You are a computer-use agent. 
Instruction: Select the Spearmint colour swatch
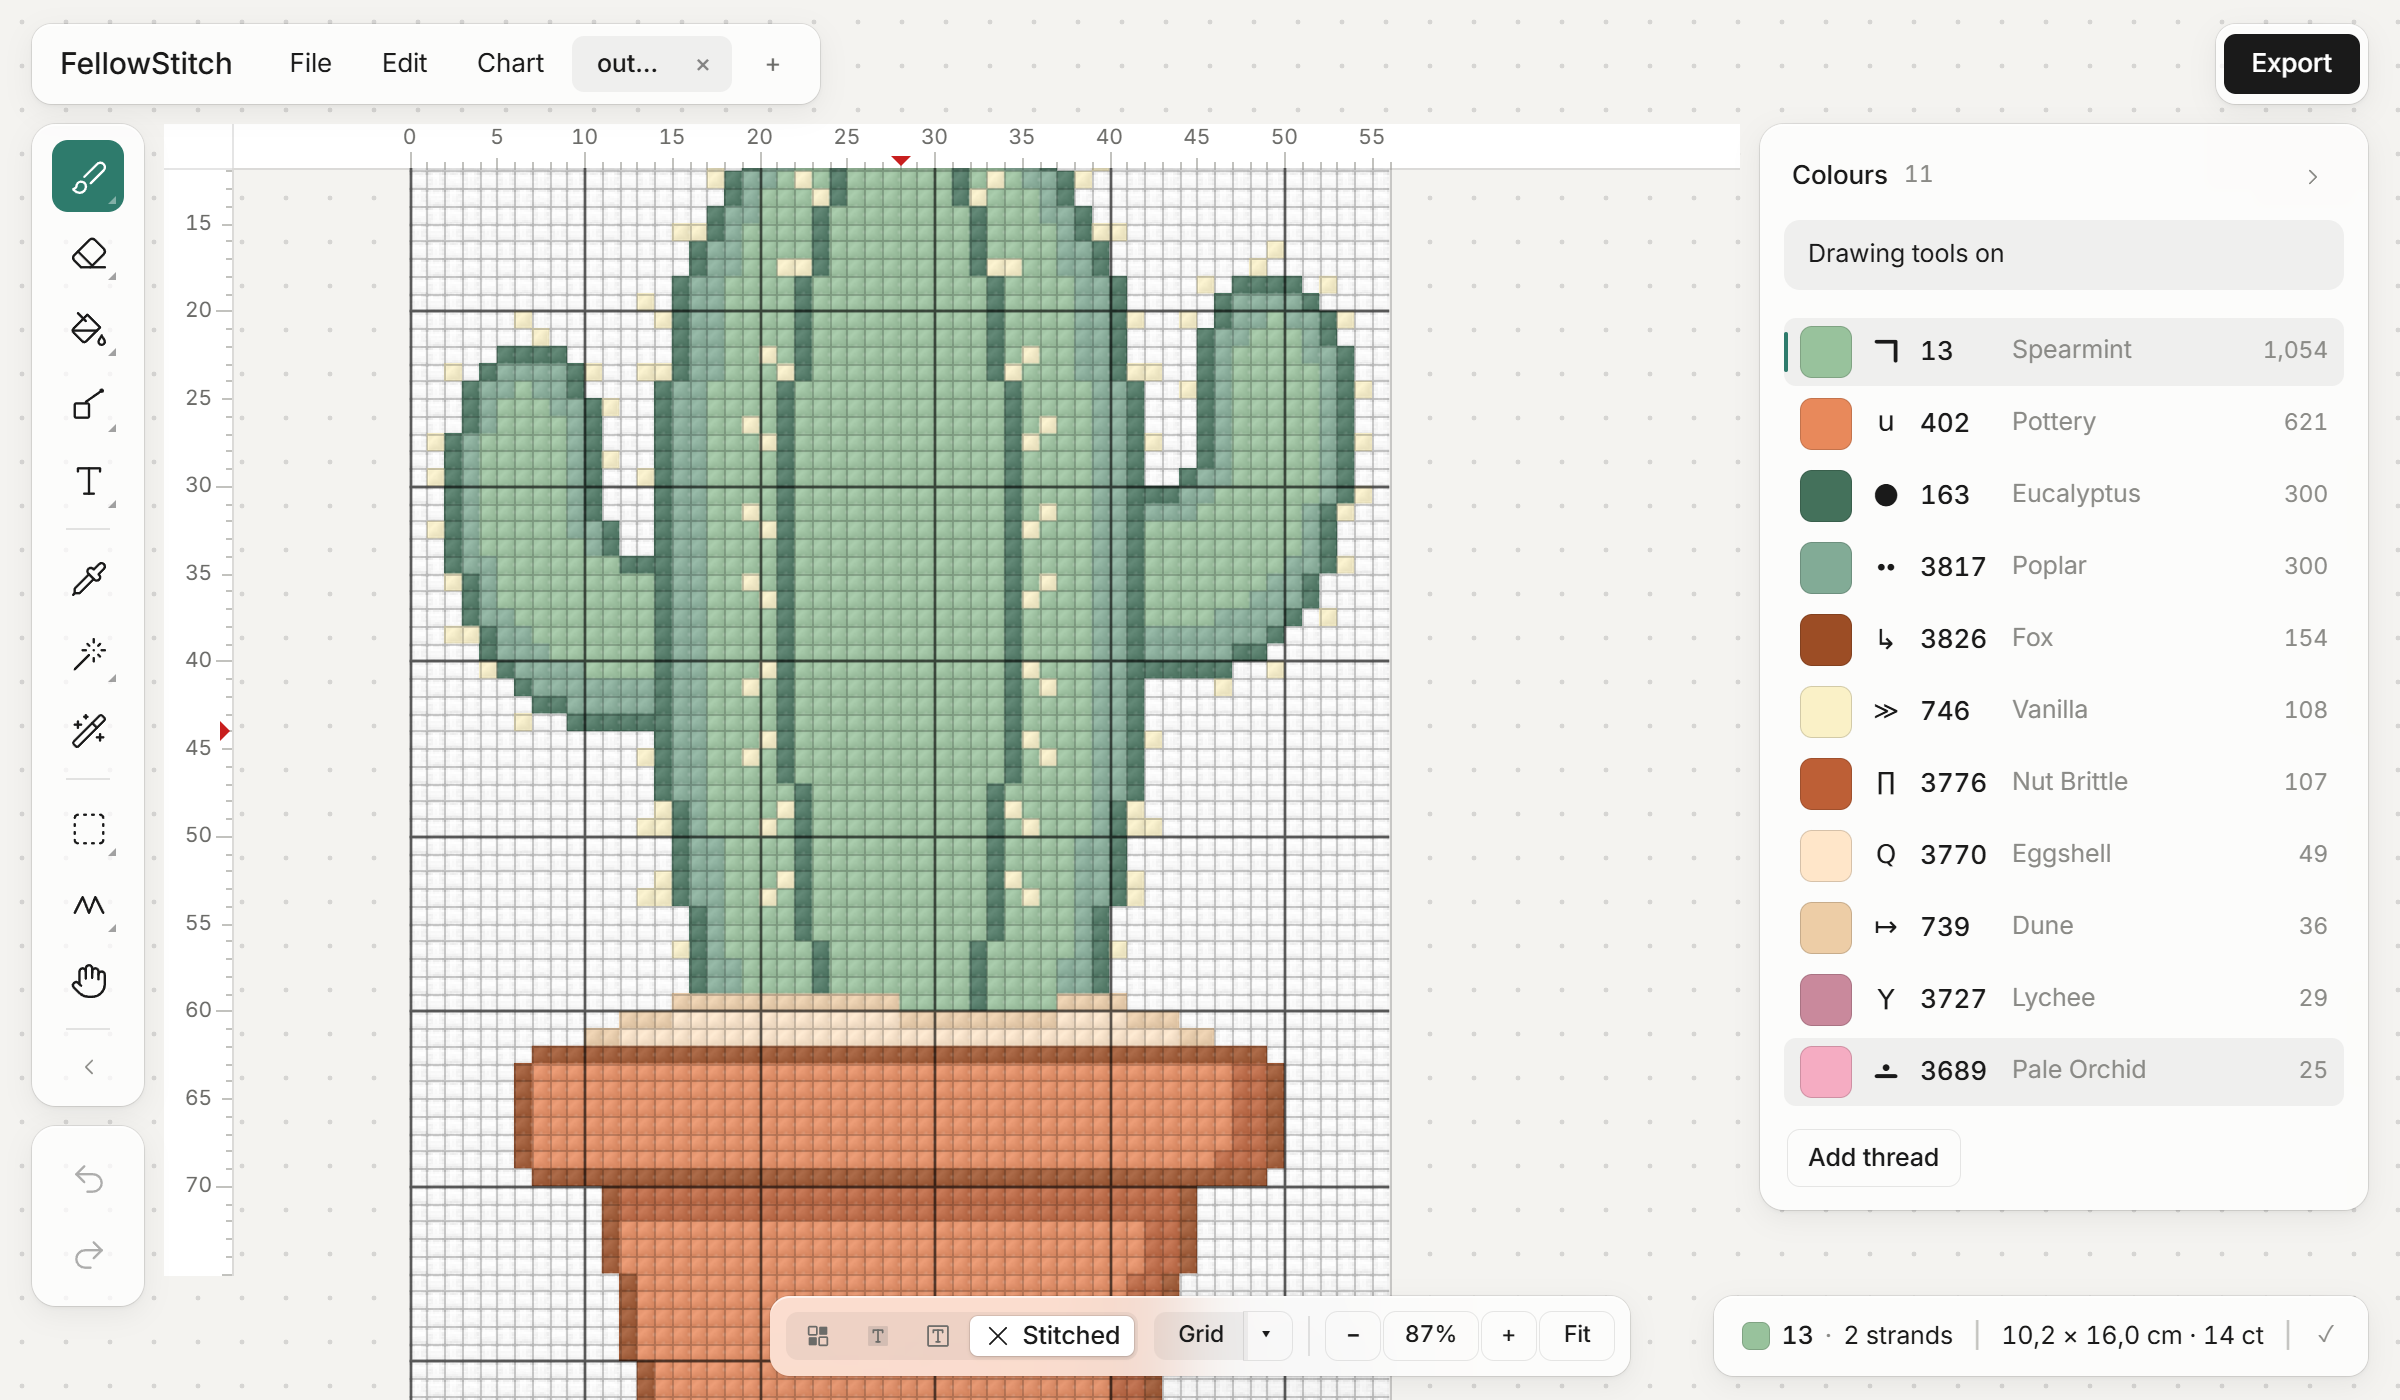(x=1826, y=352)
